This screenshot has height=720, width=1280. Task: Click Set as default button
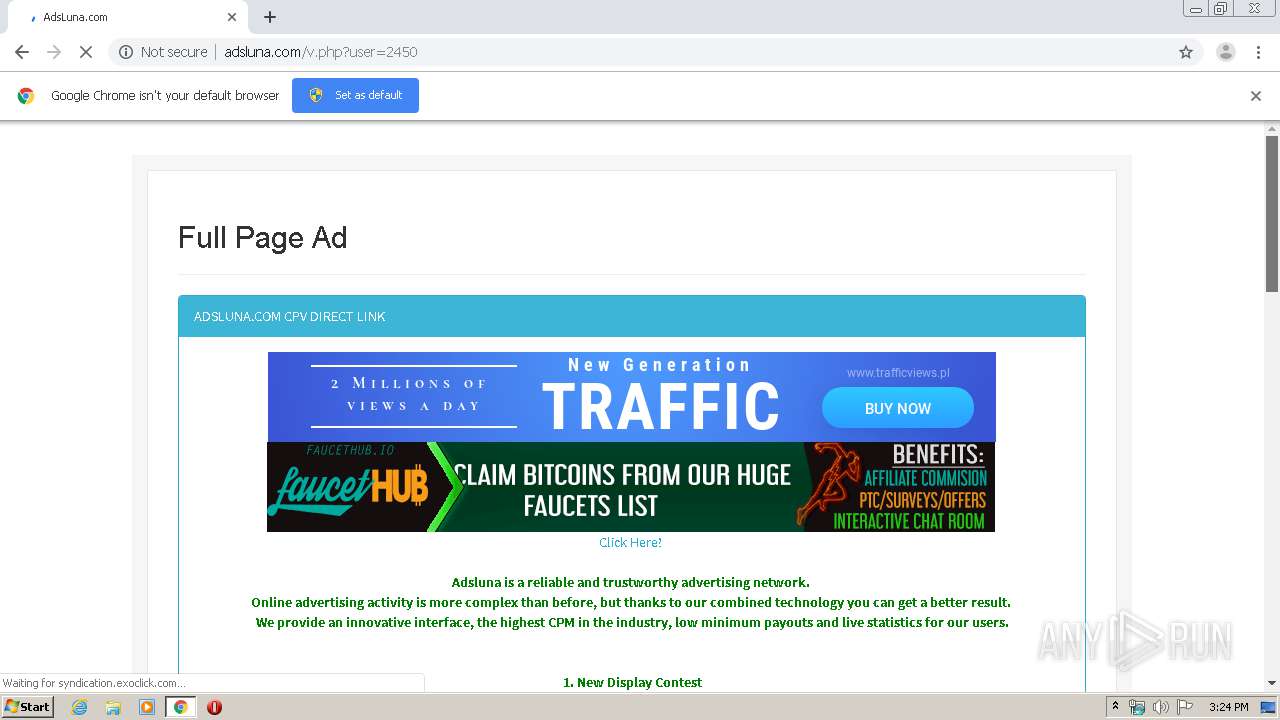click(x=355, y=95)
